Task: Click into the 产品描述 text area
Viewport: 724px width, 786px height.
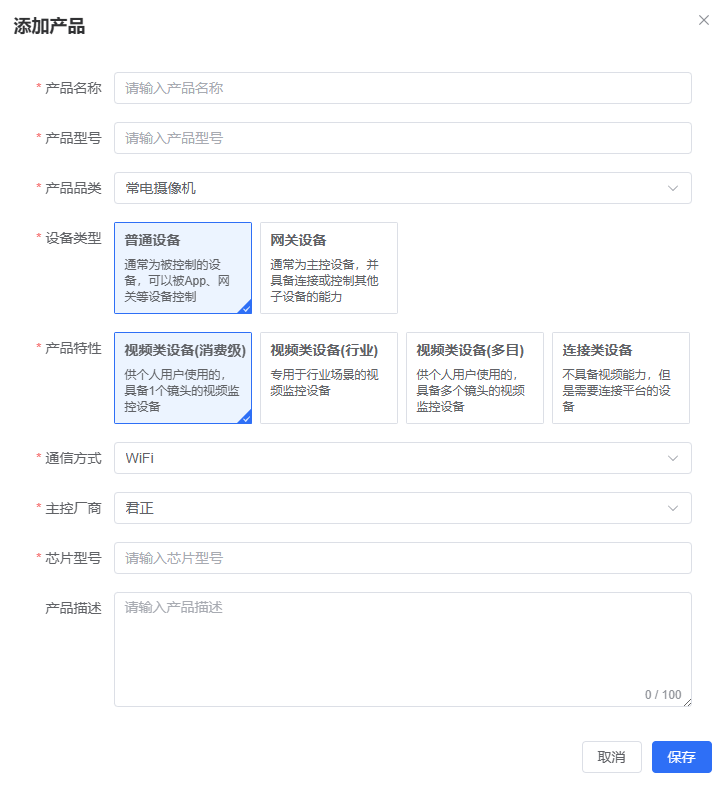Action: pos(403,650)
